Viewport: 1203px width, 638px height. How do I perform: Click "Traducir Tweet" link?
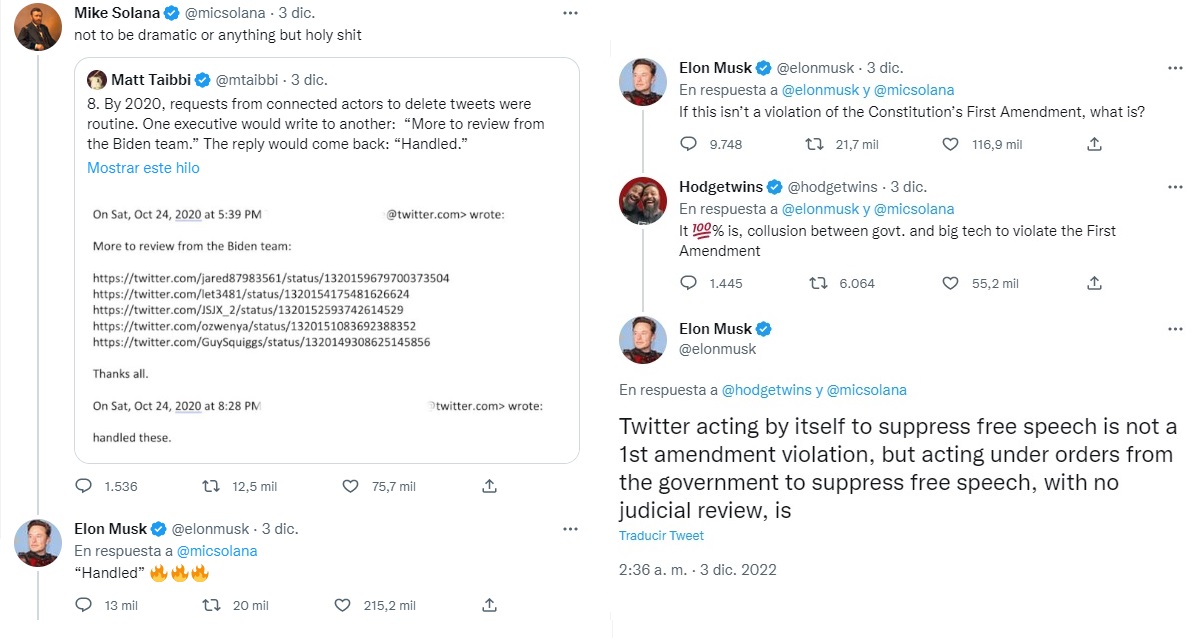661,536
